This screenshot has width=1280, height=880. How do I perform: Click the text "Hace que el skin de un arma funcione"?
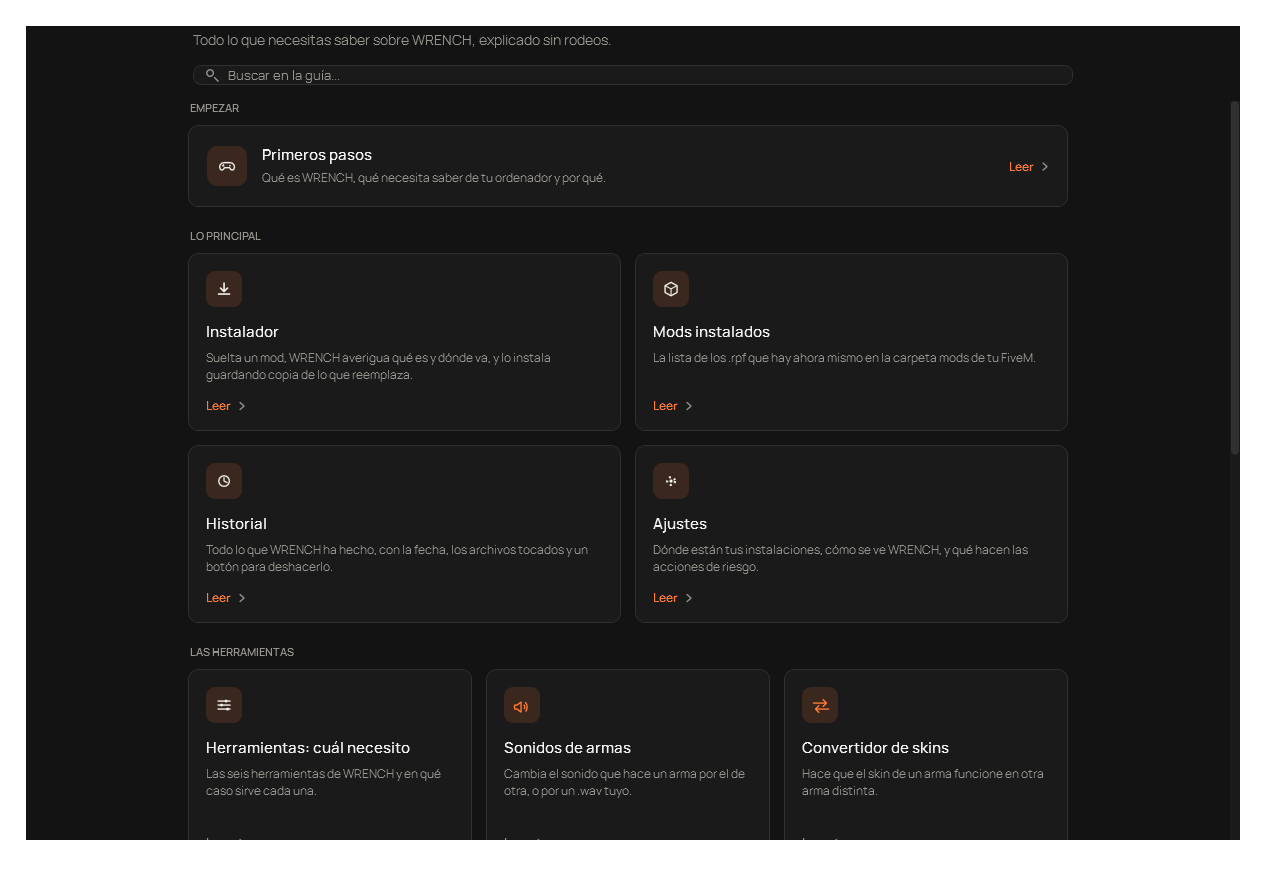click(x=922, y=782)
